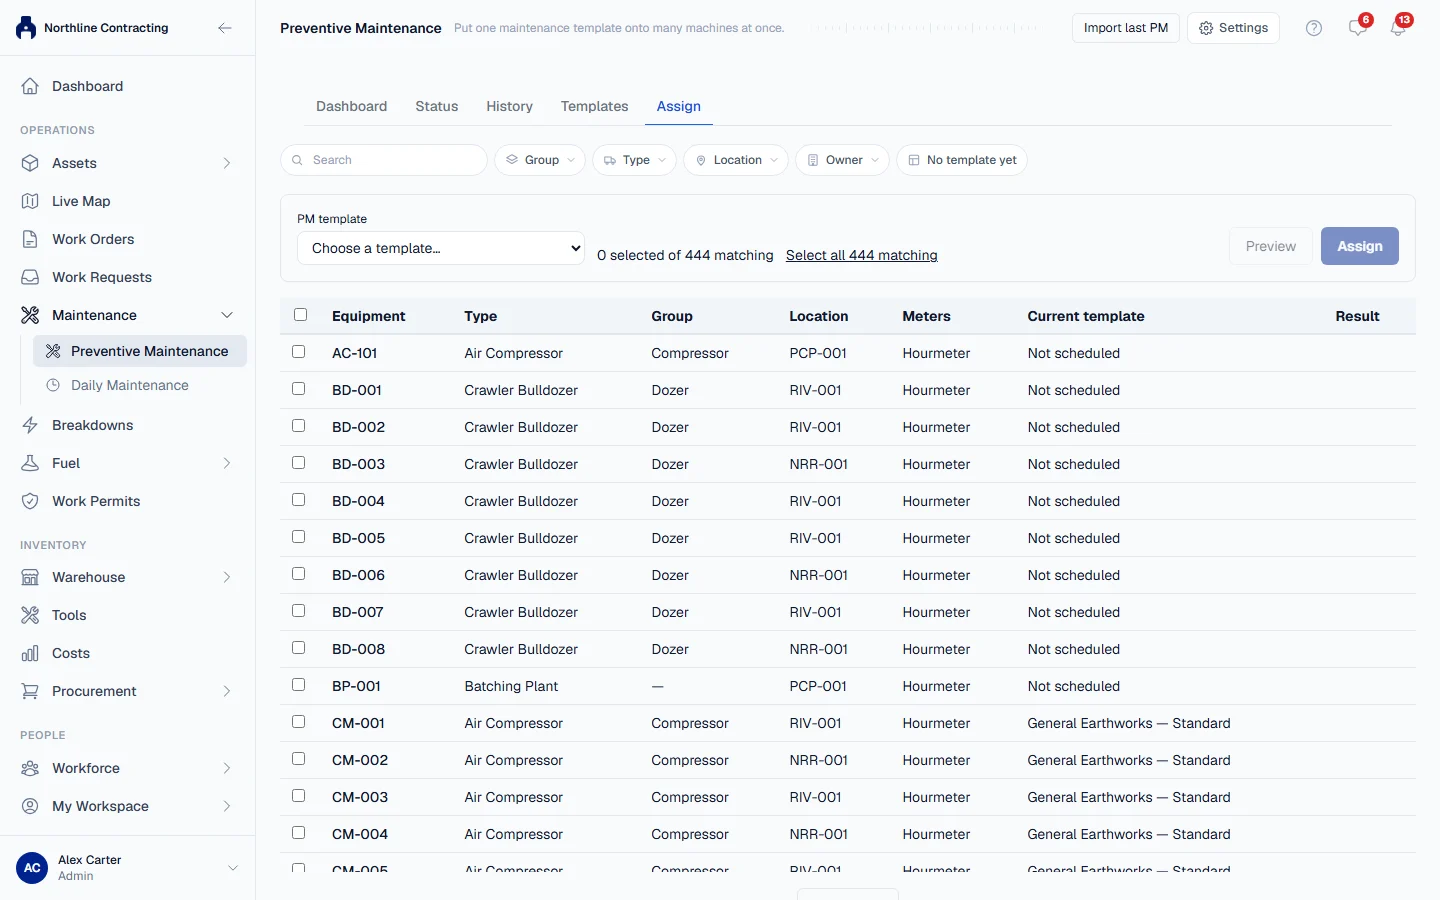The height and width of the screenshot is (900, 1440).
Task: Open the Choose a template dropdown
Action: click(x=441, y=248)
